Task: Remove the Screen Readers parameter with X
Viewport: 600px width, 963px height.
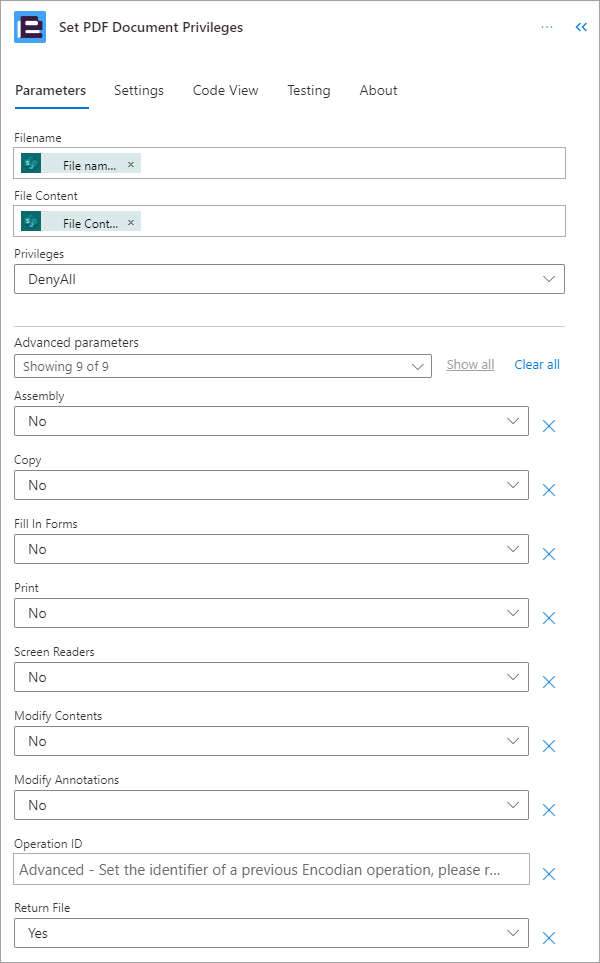Action: point(549,682)
